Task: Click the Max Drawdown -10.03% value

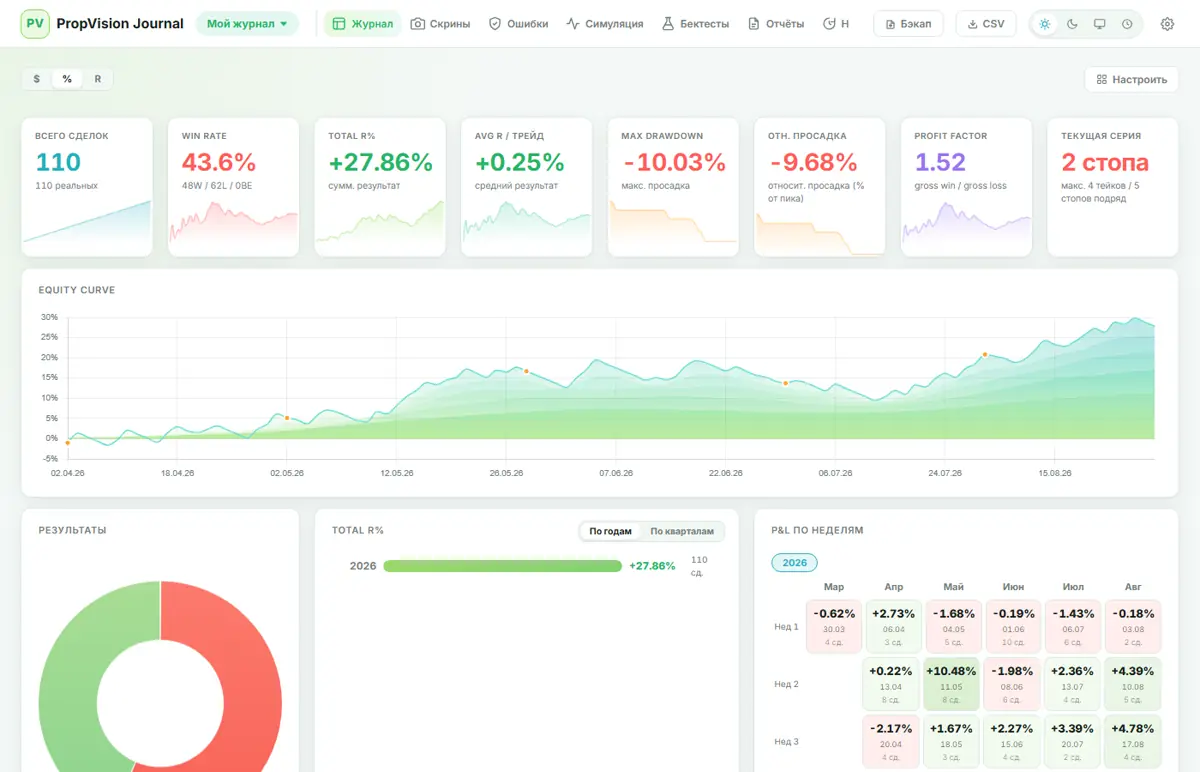Action: [673, 162]
